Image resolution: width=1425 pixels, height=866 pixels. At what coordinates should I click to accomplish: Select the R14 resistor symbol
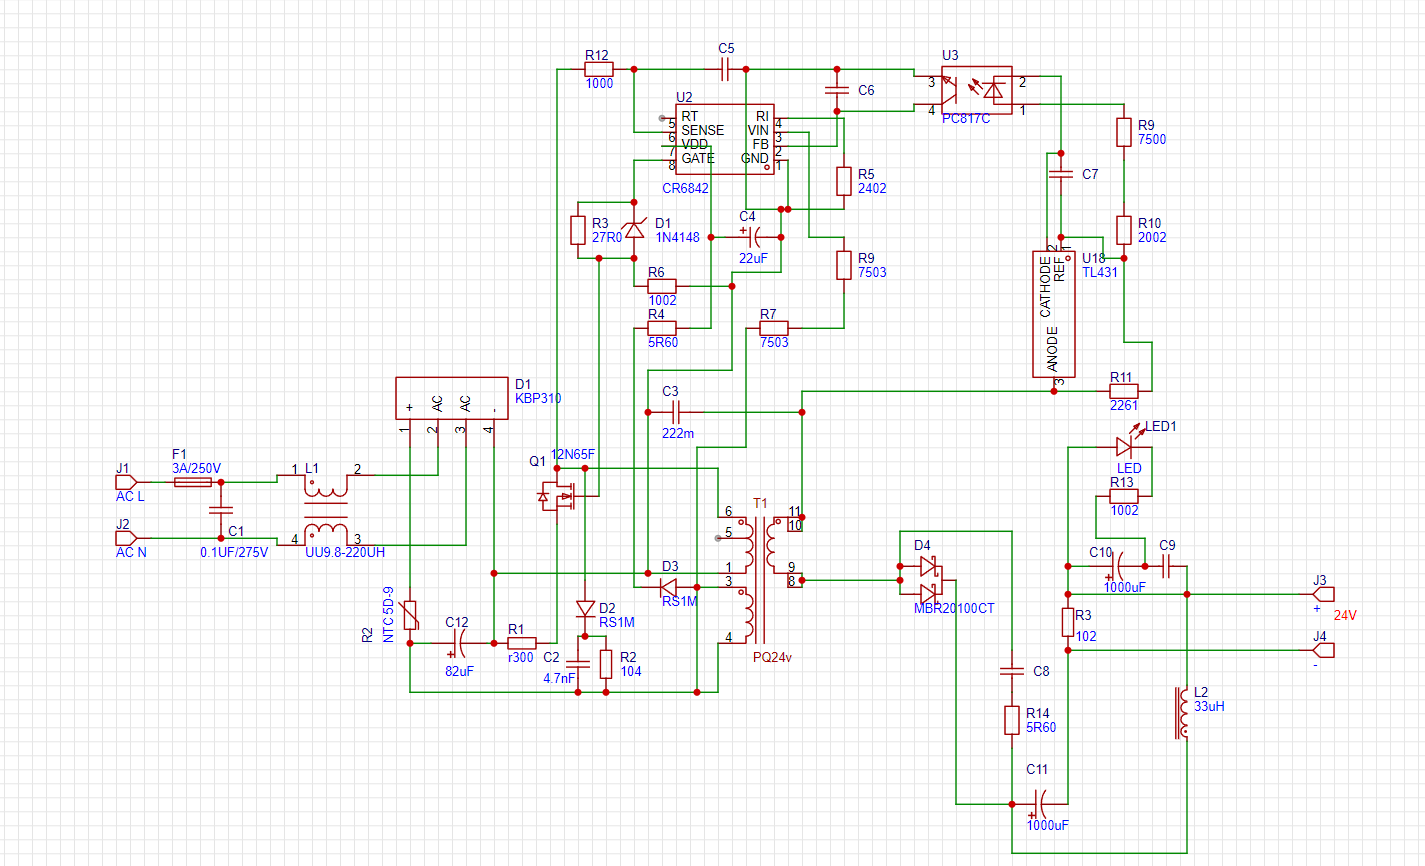tap(1012, 720)
